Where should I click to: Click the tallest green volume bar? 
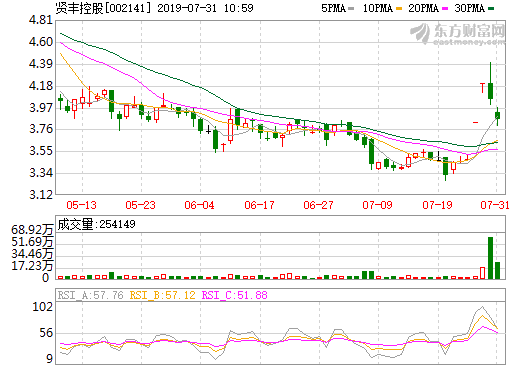coord(490,258)
